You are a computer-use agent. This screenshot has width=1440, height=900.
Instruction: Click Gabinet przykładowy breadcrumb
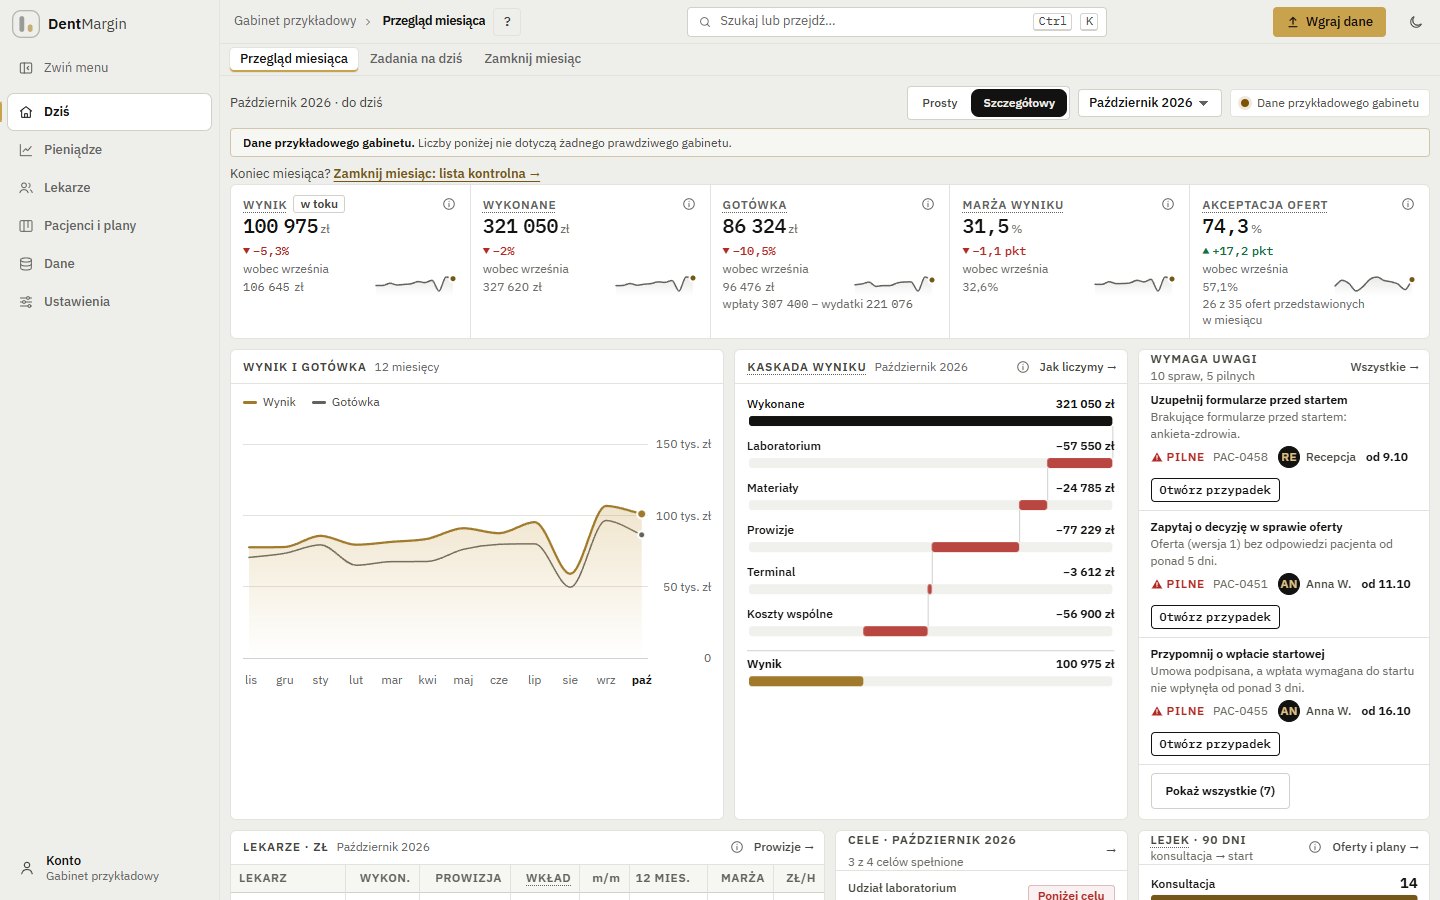tap(295, 21)
